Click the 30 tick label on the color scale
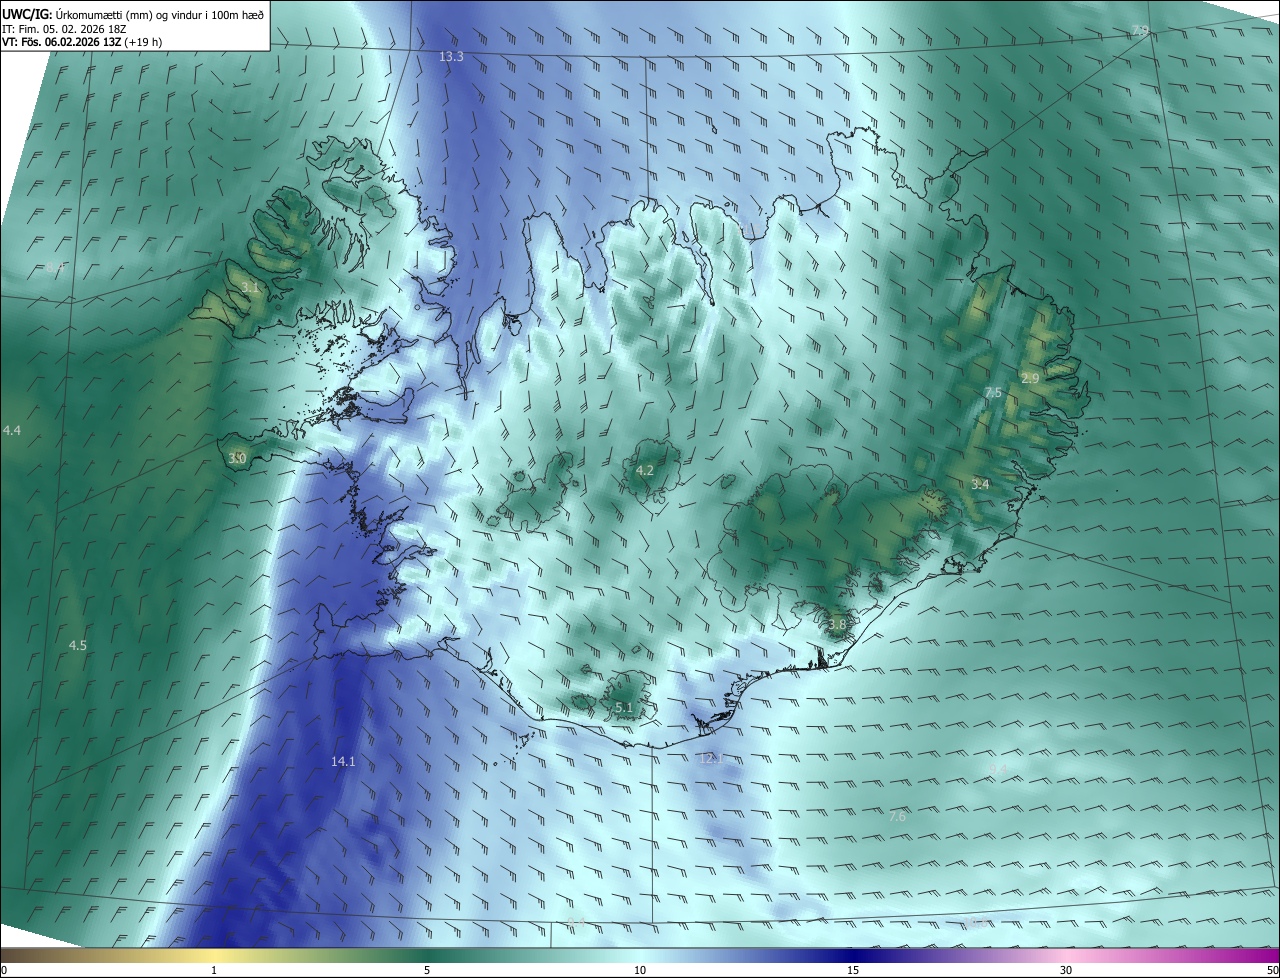This screenshot has width=1280, height=978. point(1066,971)
